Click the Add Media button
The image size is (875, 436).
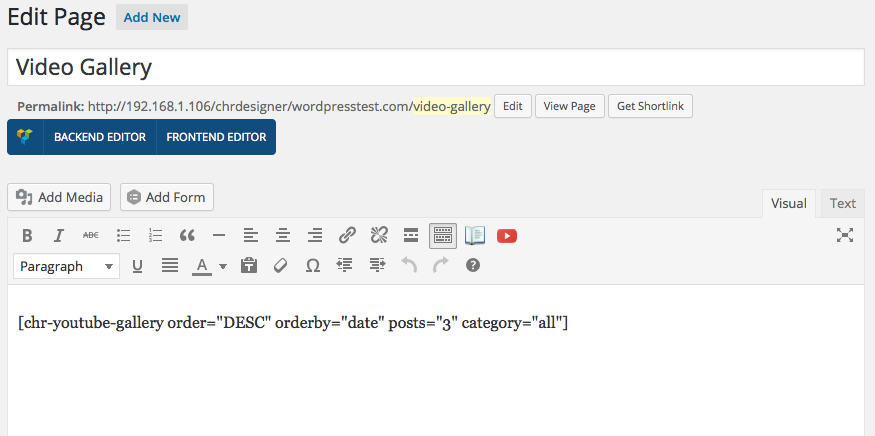click(x=59, y=197)
